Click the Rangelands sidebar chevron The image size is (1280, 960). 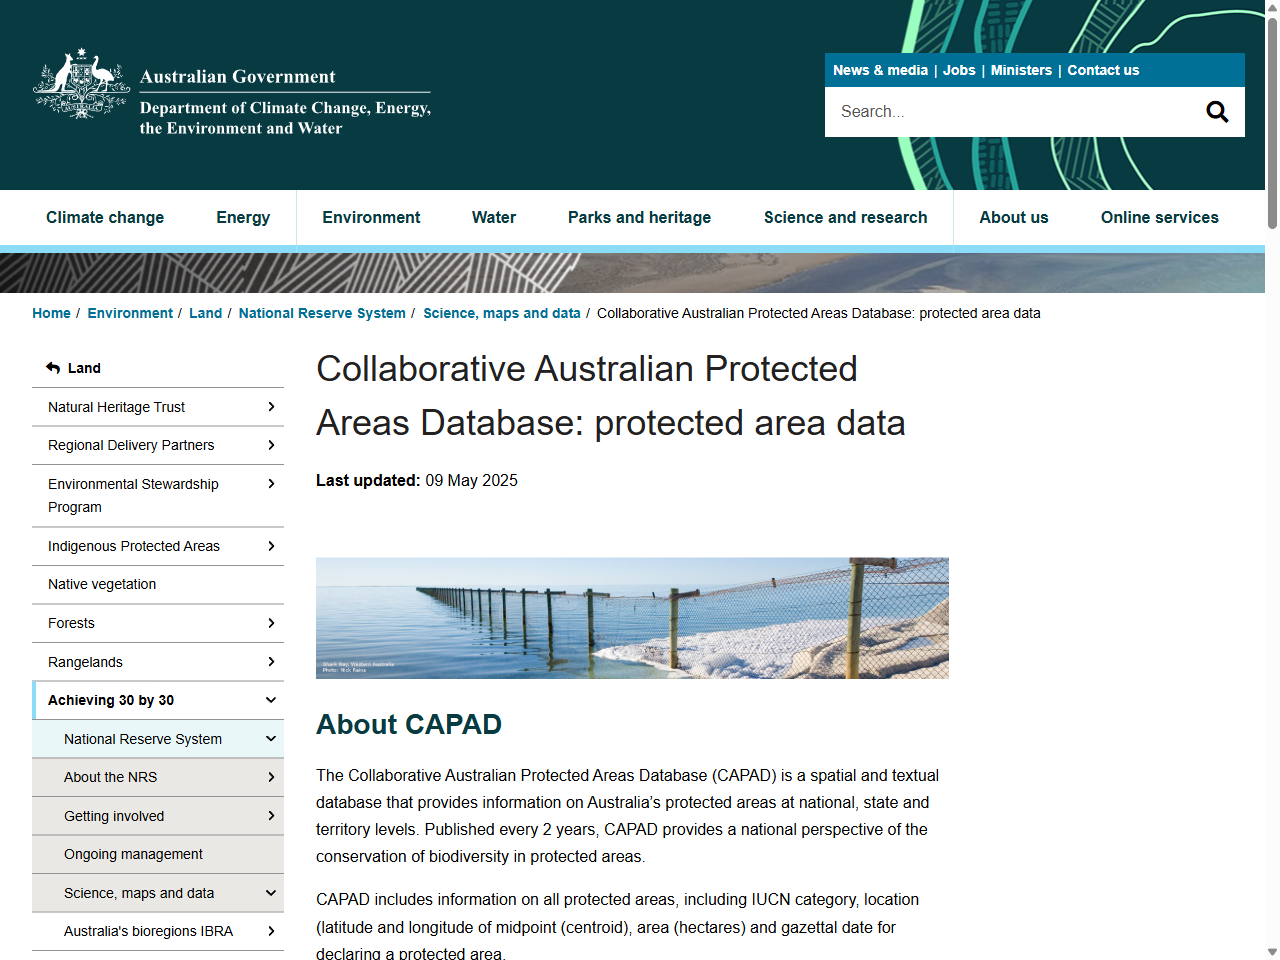click(271, 661)
